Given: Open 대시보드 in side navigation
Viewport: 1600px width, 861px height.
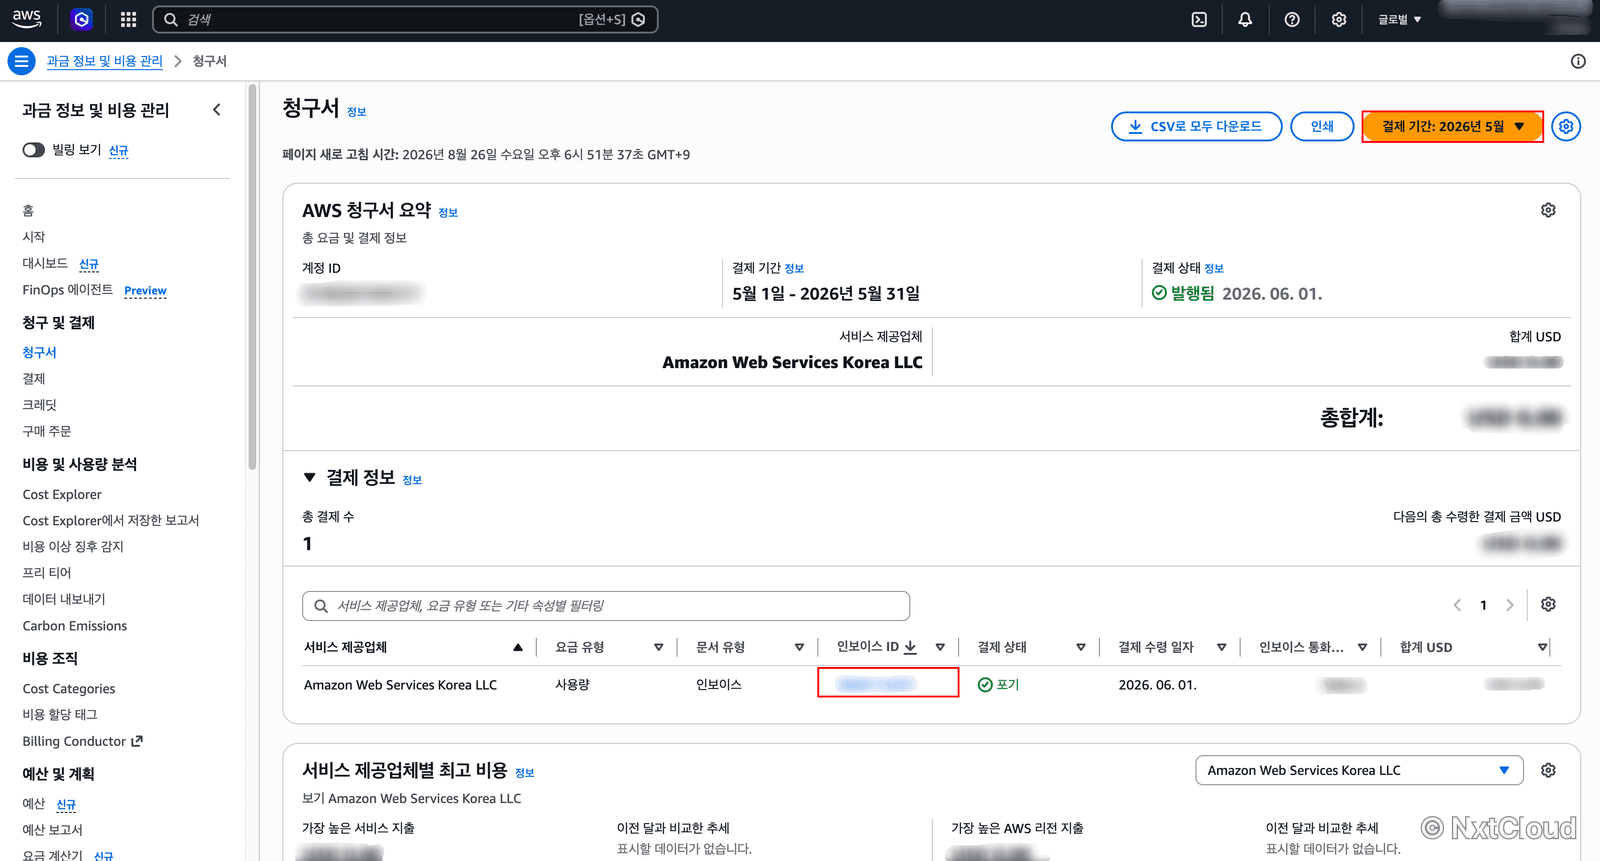Looking at the screenshot, I should coord(45,263).
